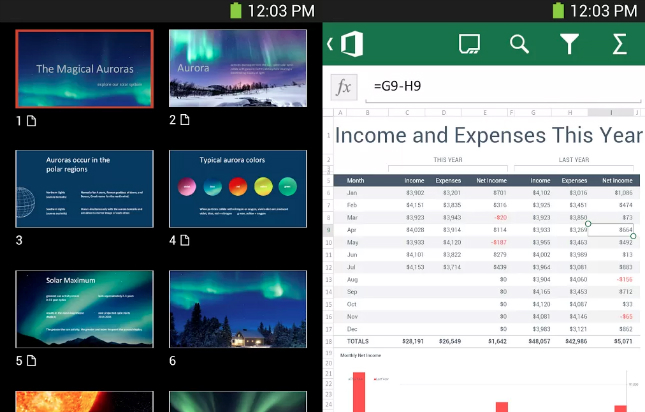This screenshot has height=412, width=645.
Task: Open 'Auroras occur in the polar regions' slide
Action: click(x=84, y=189)
